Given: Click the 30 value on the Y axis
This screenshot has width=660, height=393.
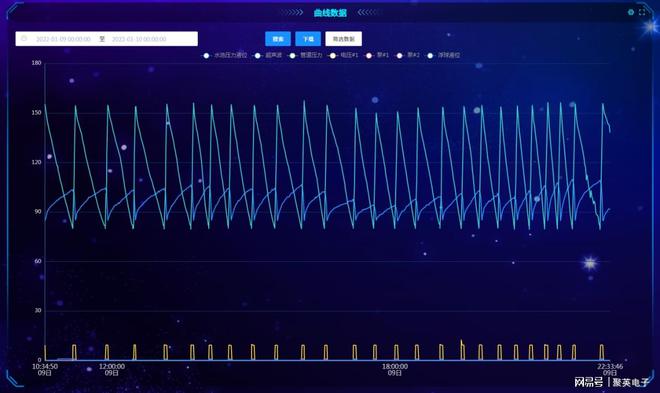Looking at the screenshot, I should pyautogui.click(x=38, y=310).
